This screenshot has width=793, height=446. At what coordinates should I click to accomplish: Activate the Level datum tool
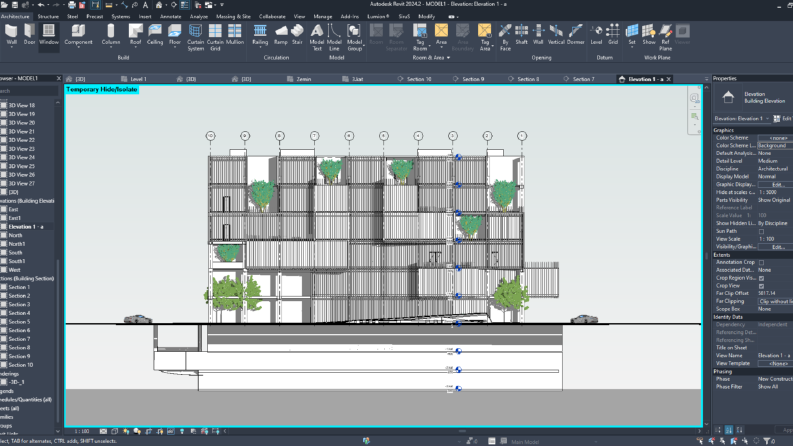coord(596,35)
